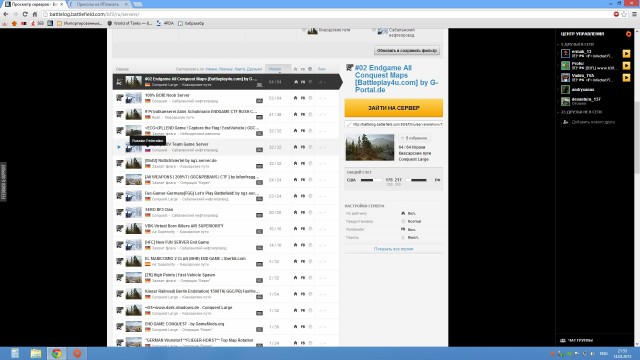Open the Chrome menu hamburger icon

634,14
